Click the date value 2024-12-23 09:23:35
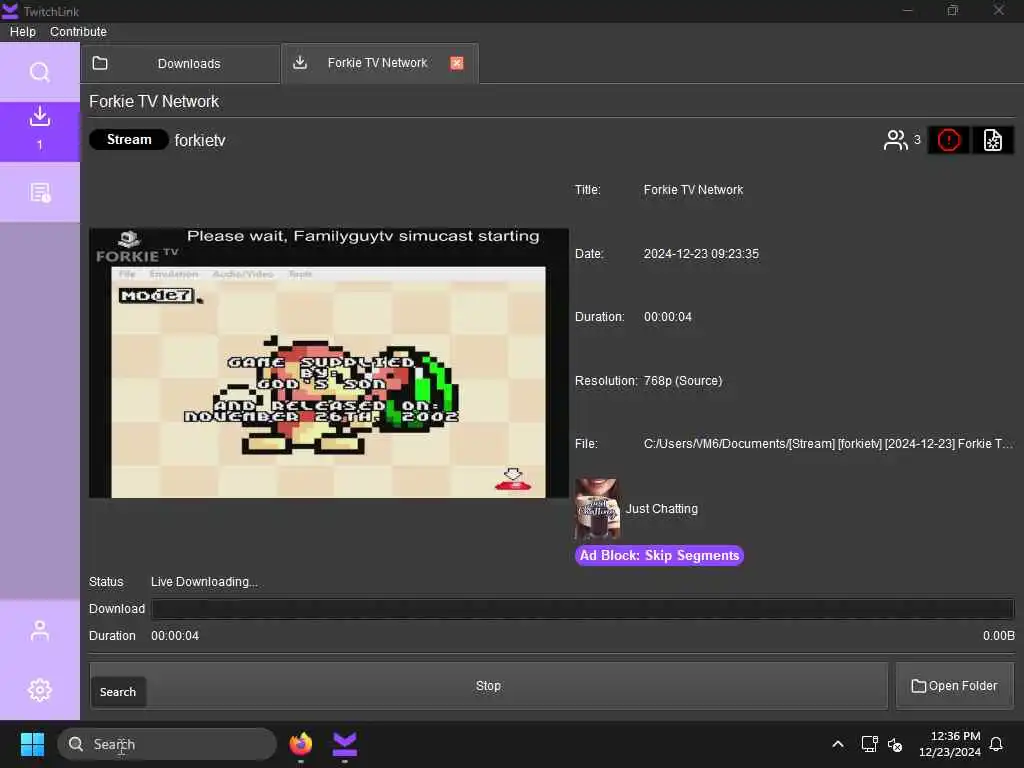Screen dimensions: 1024x768 tap(701, 253)
